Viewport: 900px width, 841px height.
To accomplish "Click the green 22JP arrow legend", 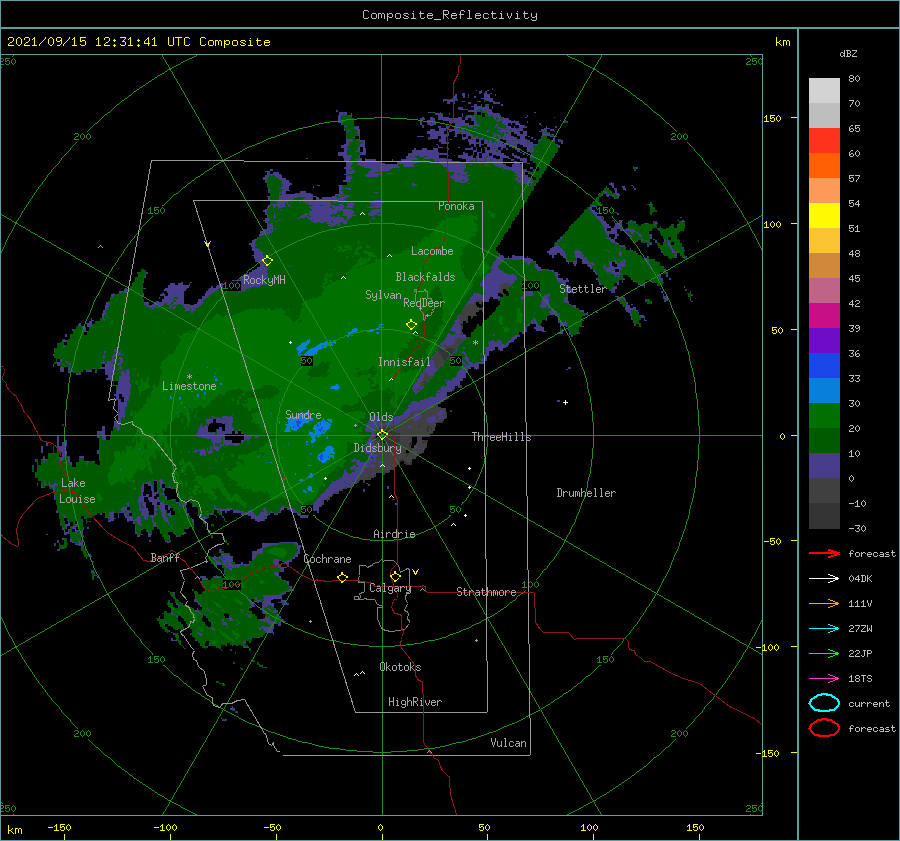I will pos(824,653).
